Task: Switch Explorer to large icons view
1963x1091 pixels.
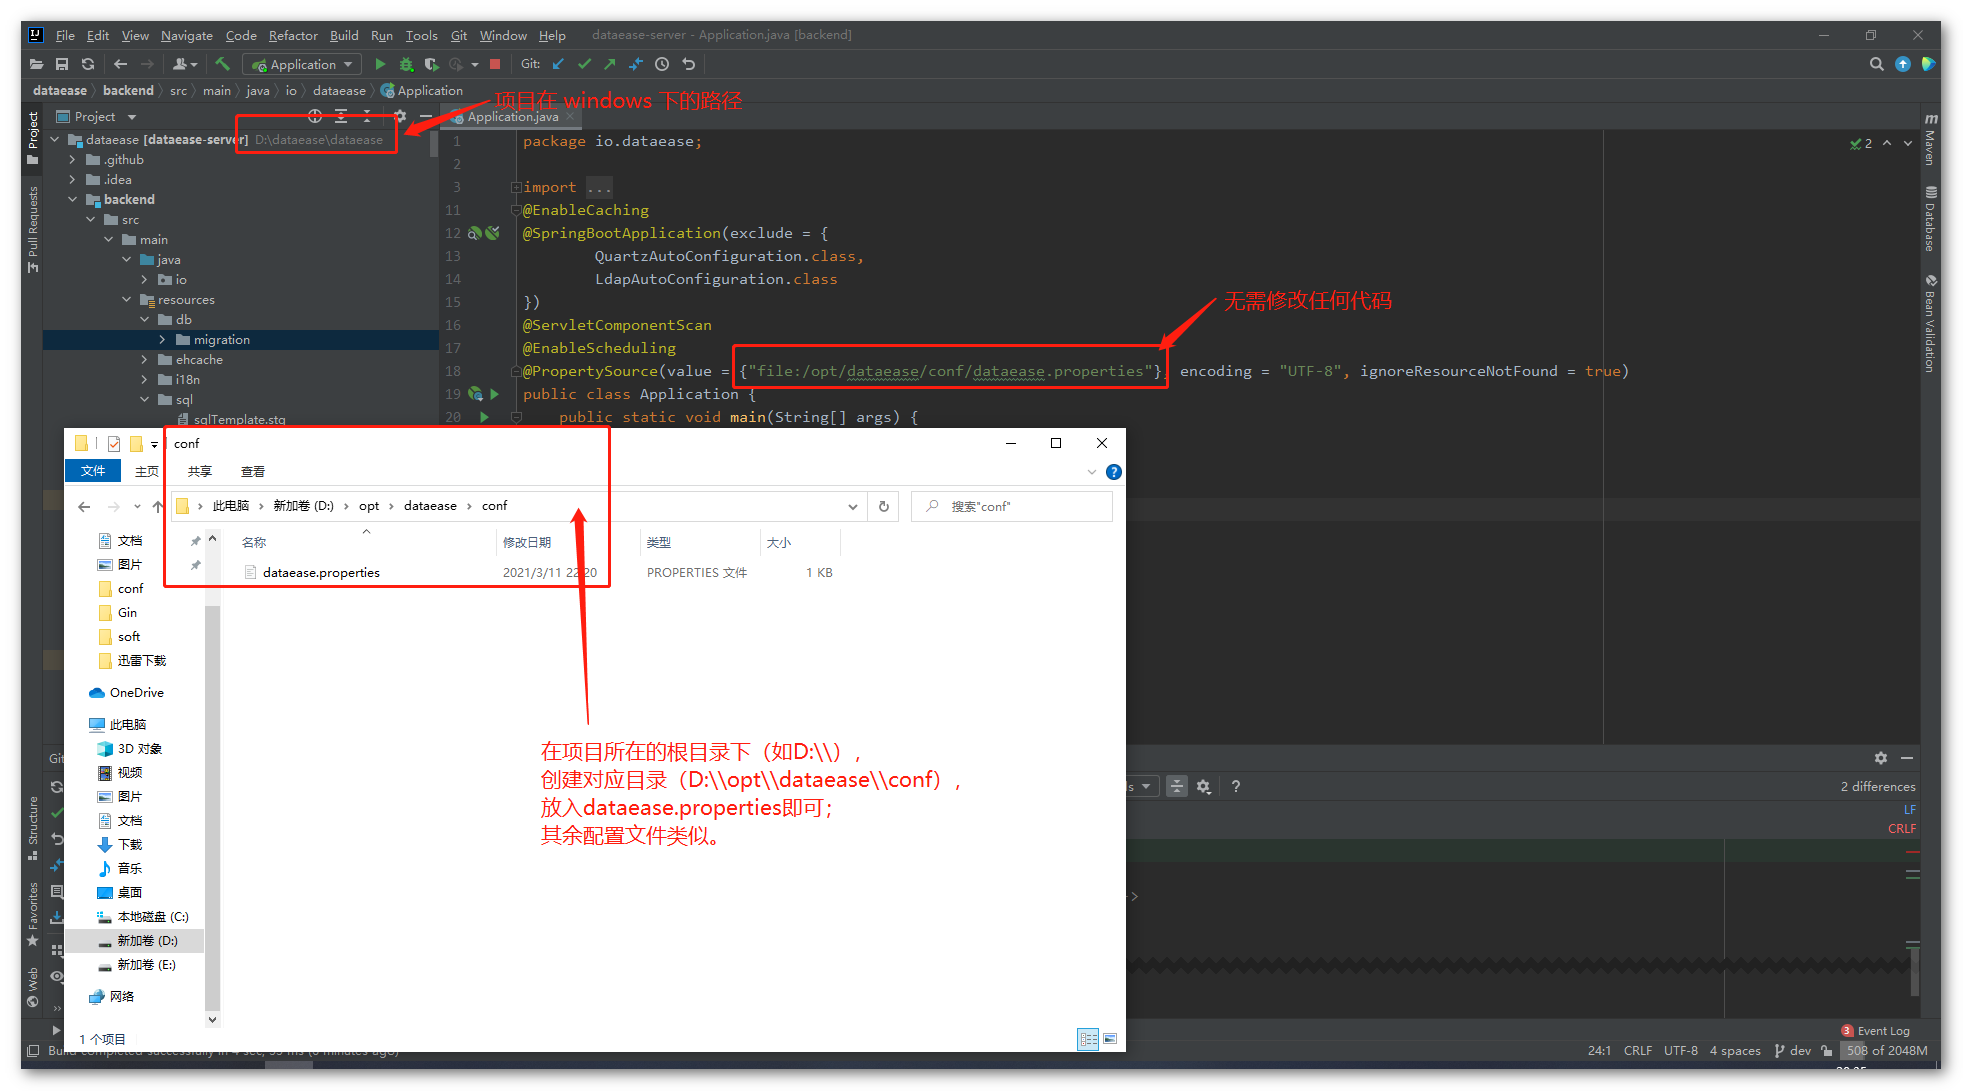Action: [x=1110, y=1039]
